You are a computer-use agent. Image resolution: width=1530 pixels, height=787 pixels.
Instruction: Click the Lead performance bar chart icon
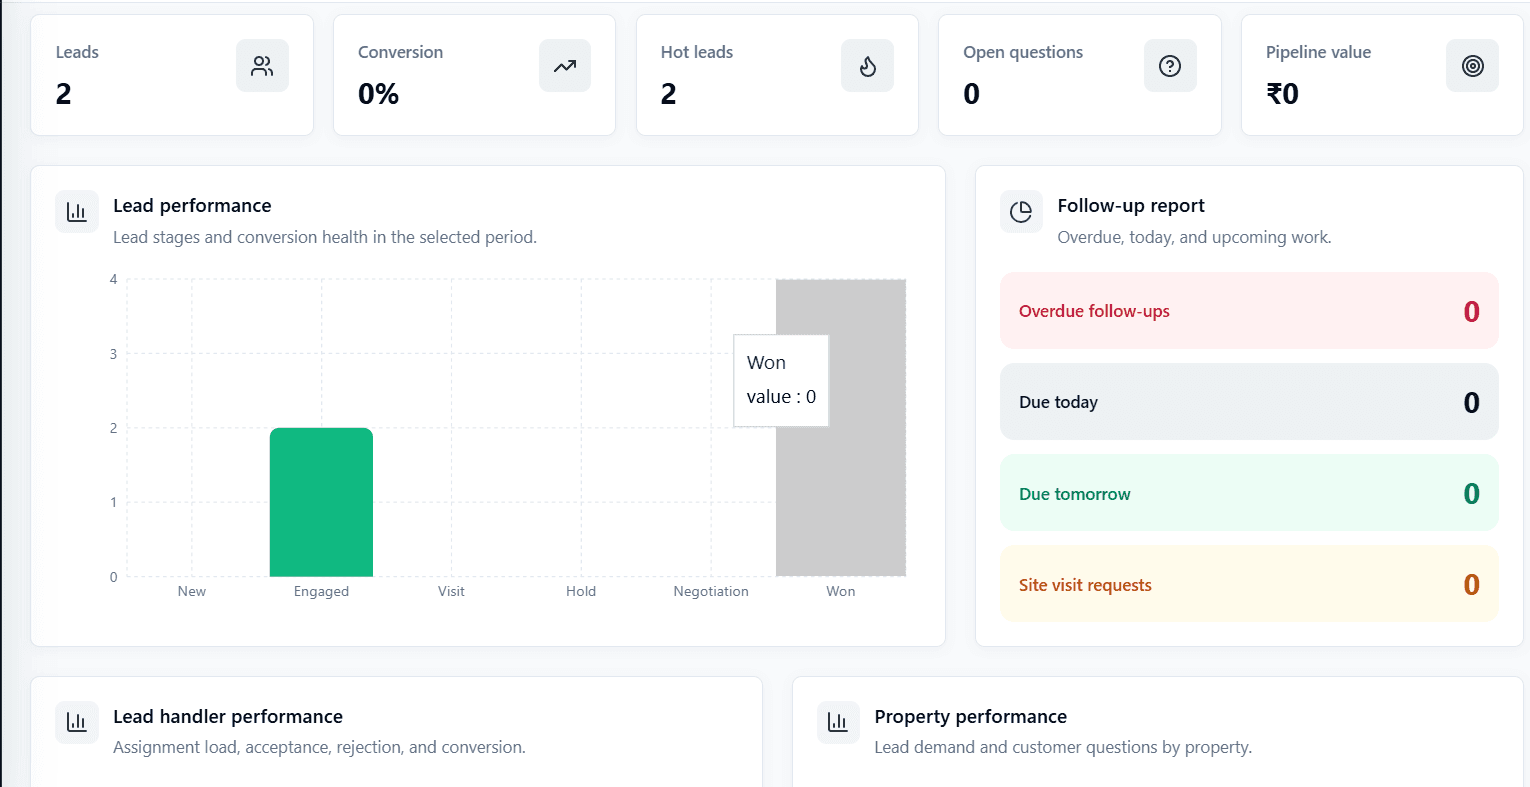77,212
